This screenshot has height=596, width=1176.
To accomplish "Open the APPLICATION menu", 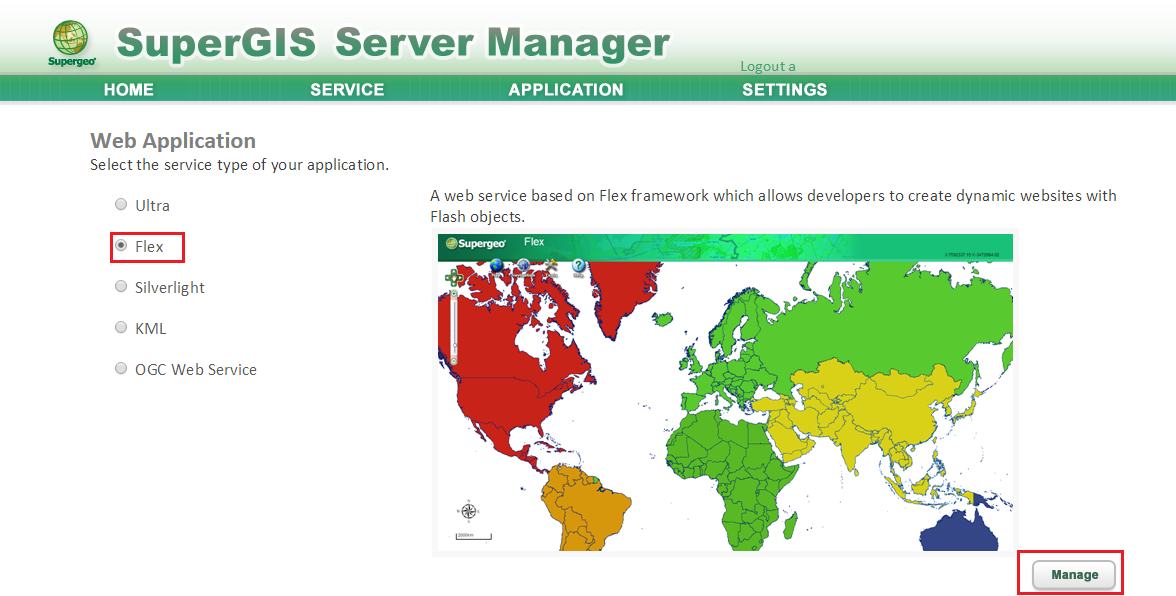I will pyautogui.click(x=566, y=90).
